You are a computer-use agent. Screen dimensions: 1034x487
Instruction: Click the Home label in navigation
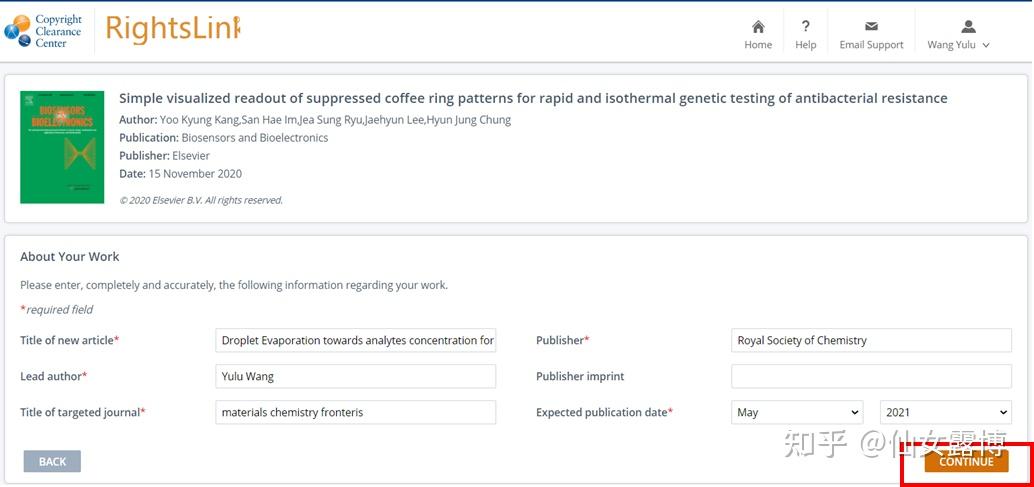(758, 45)
